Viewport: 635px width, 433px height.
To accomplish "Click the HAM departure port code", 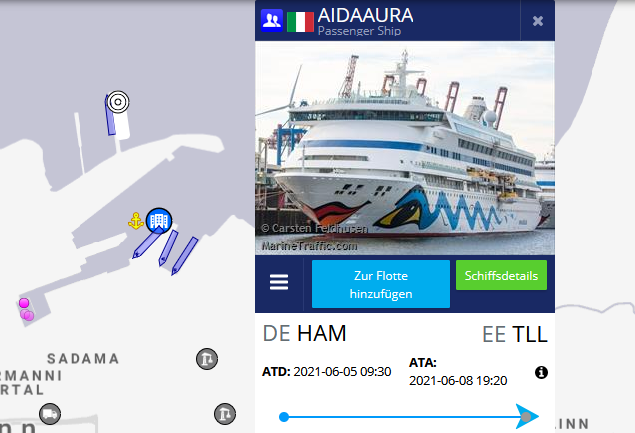I will (x=322, y=334).
